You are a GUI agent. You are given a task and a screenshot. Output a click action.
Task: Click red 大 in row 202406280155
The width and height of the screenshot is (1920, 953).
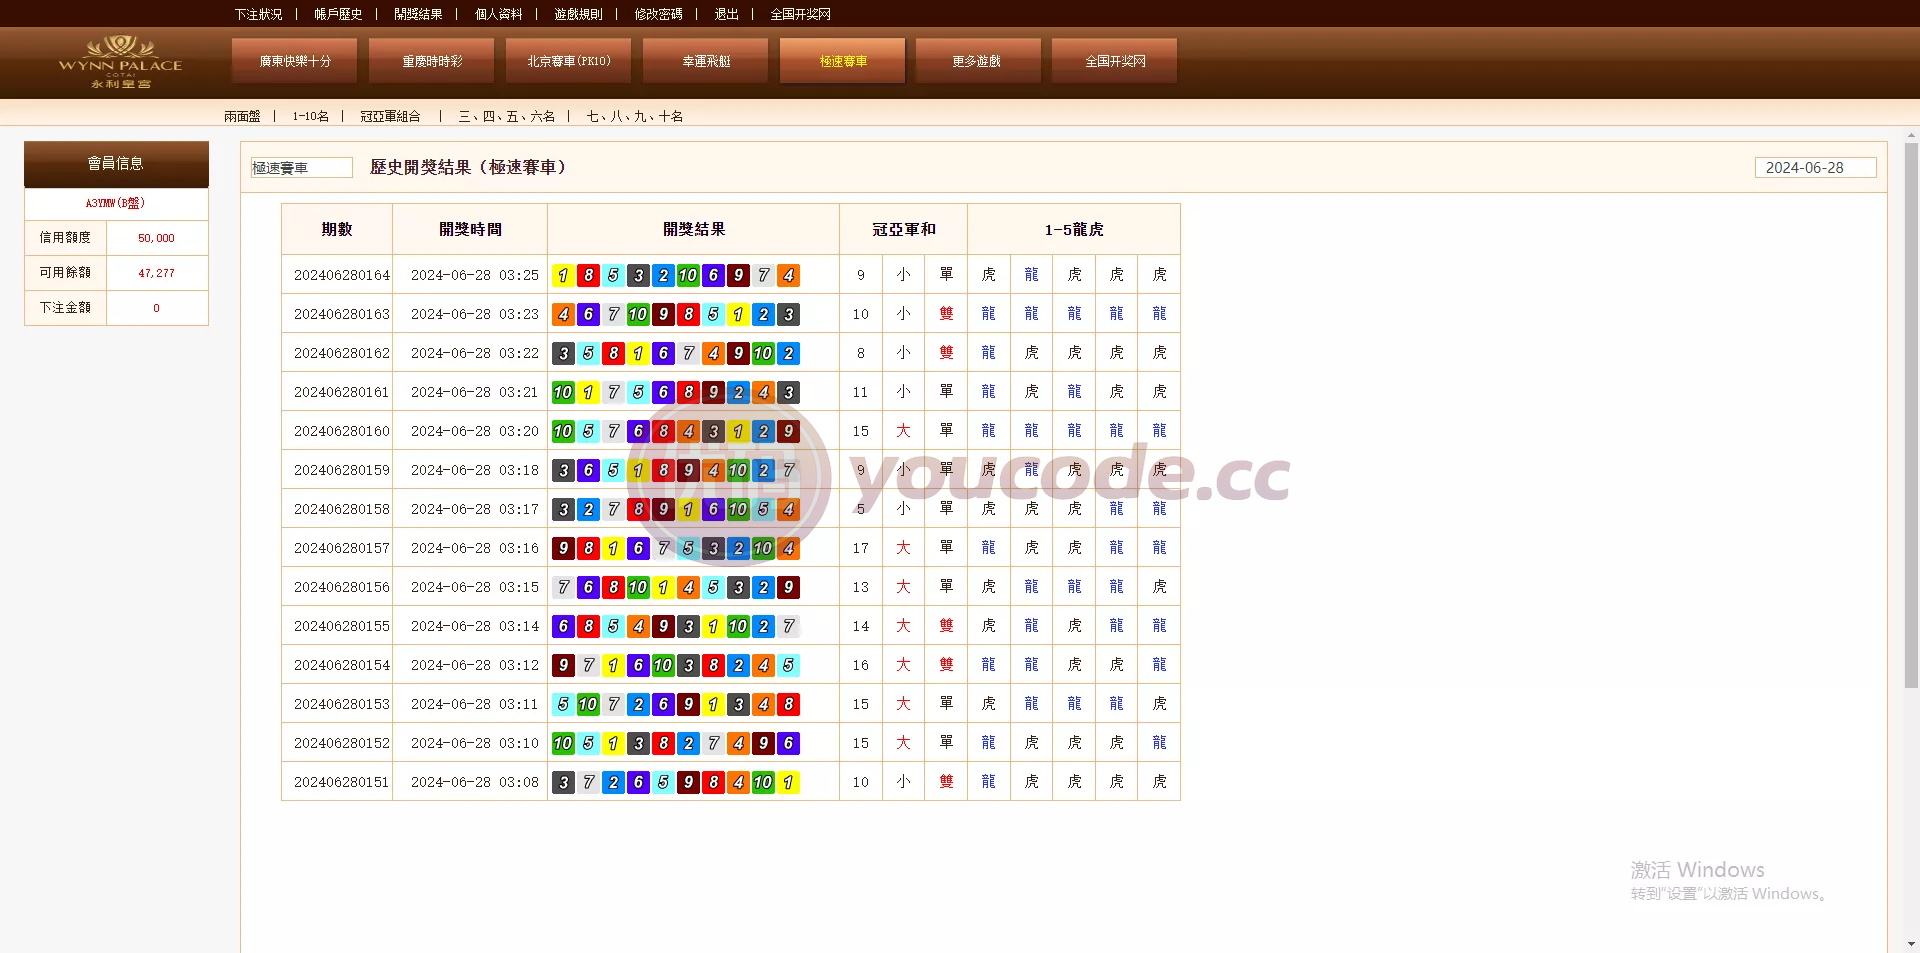point(903,626)
